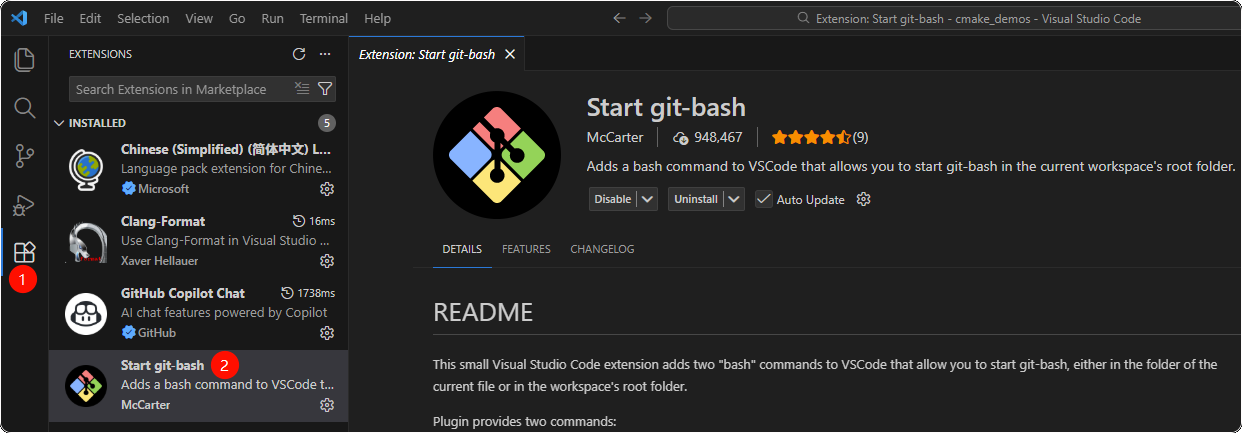Click the GitHub Copilot Chat icon

(x=86, y=313)
